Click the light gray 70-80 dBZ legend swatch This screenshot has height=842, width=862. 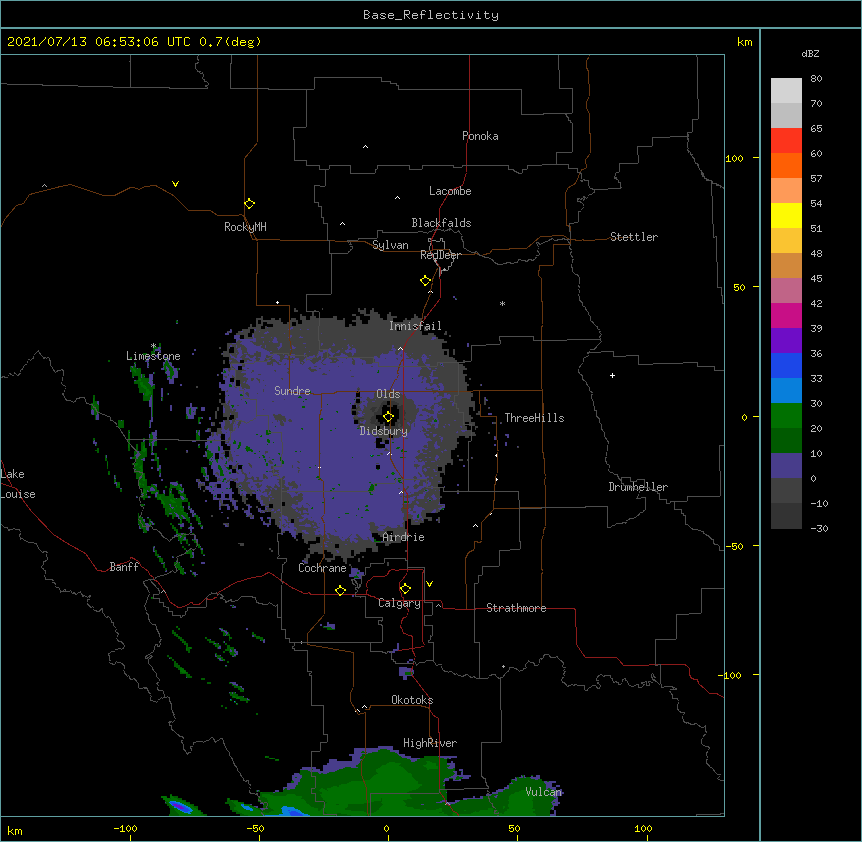click(786, 91)
